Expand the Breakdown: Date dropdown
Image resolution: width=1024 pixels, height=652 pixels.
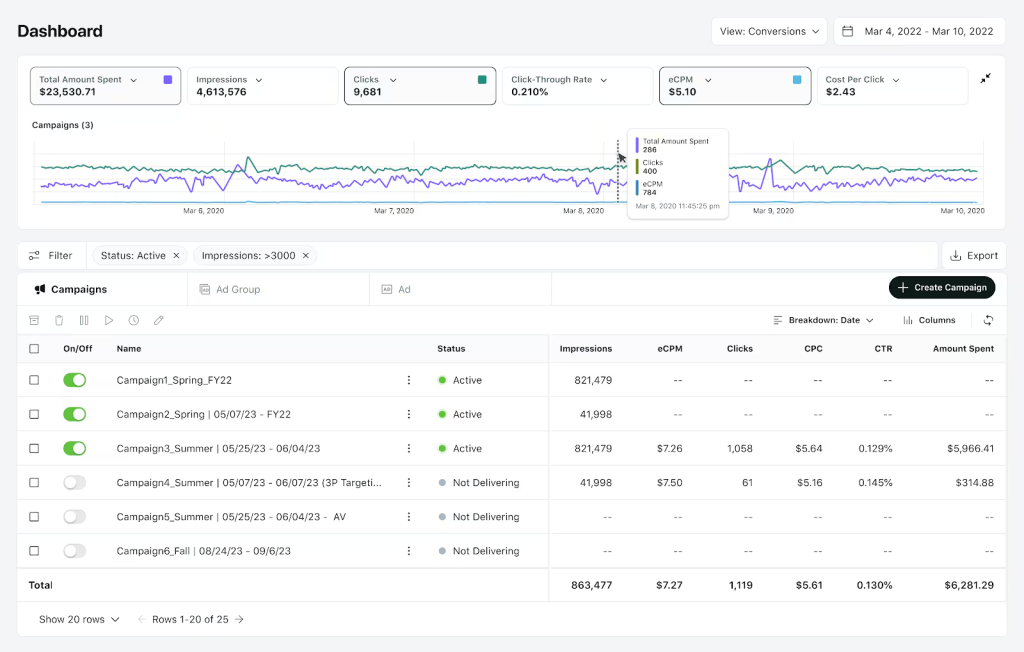pyautogui.click(x=823, y=320)
